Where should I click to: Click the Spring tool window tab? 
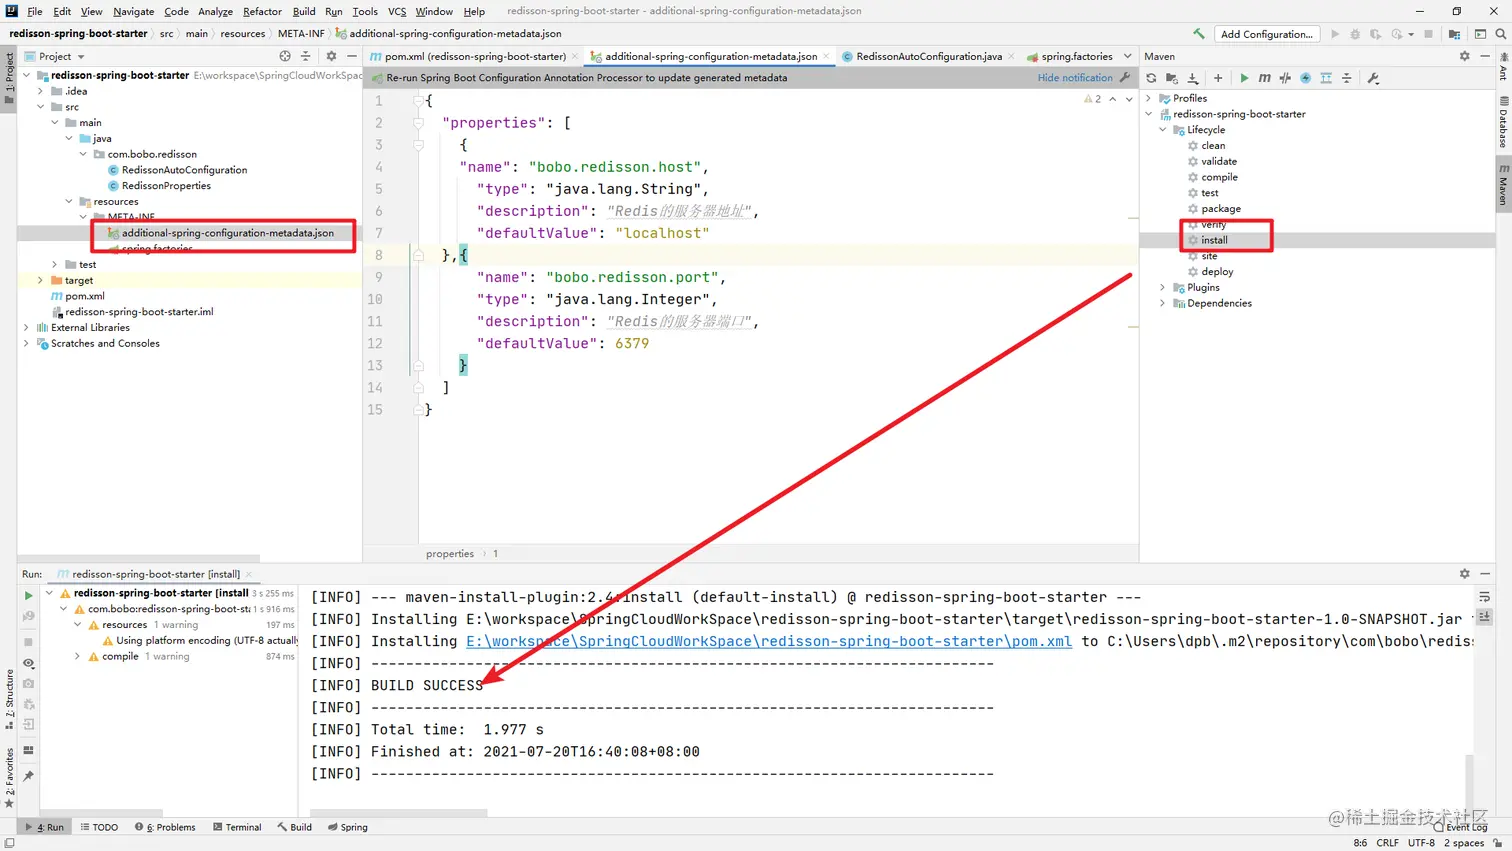pos(348,827)
